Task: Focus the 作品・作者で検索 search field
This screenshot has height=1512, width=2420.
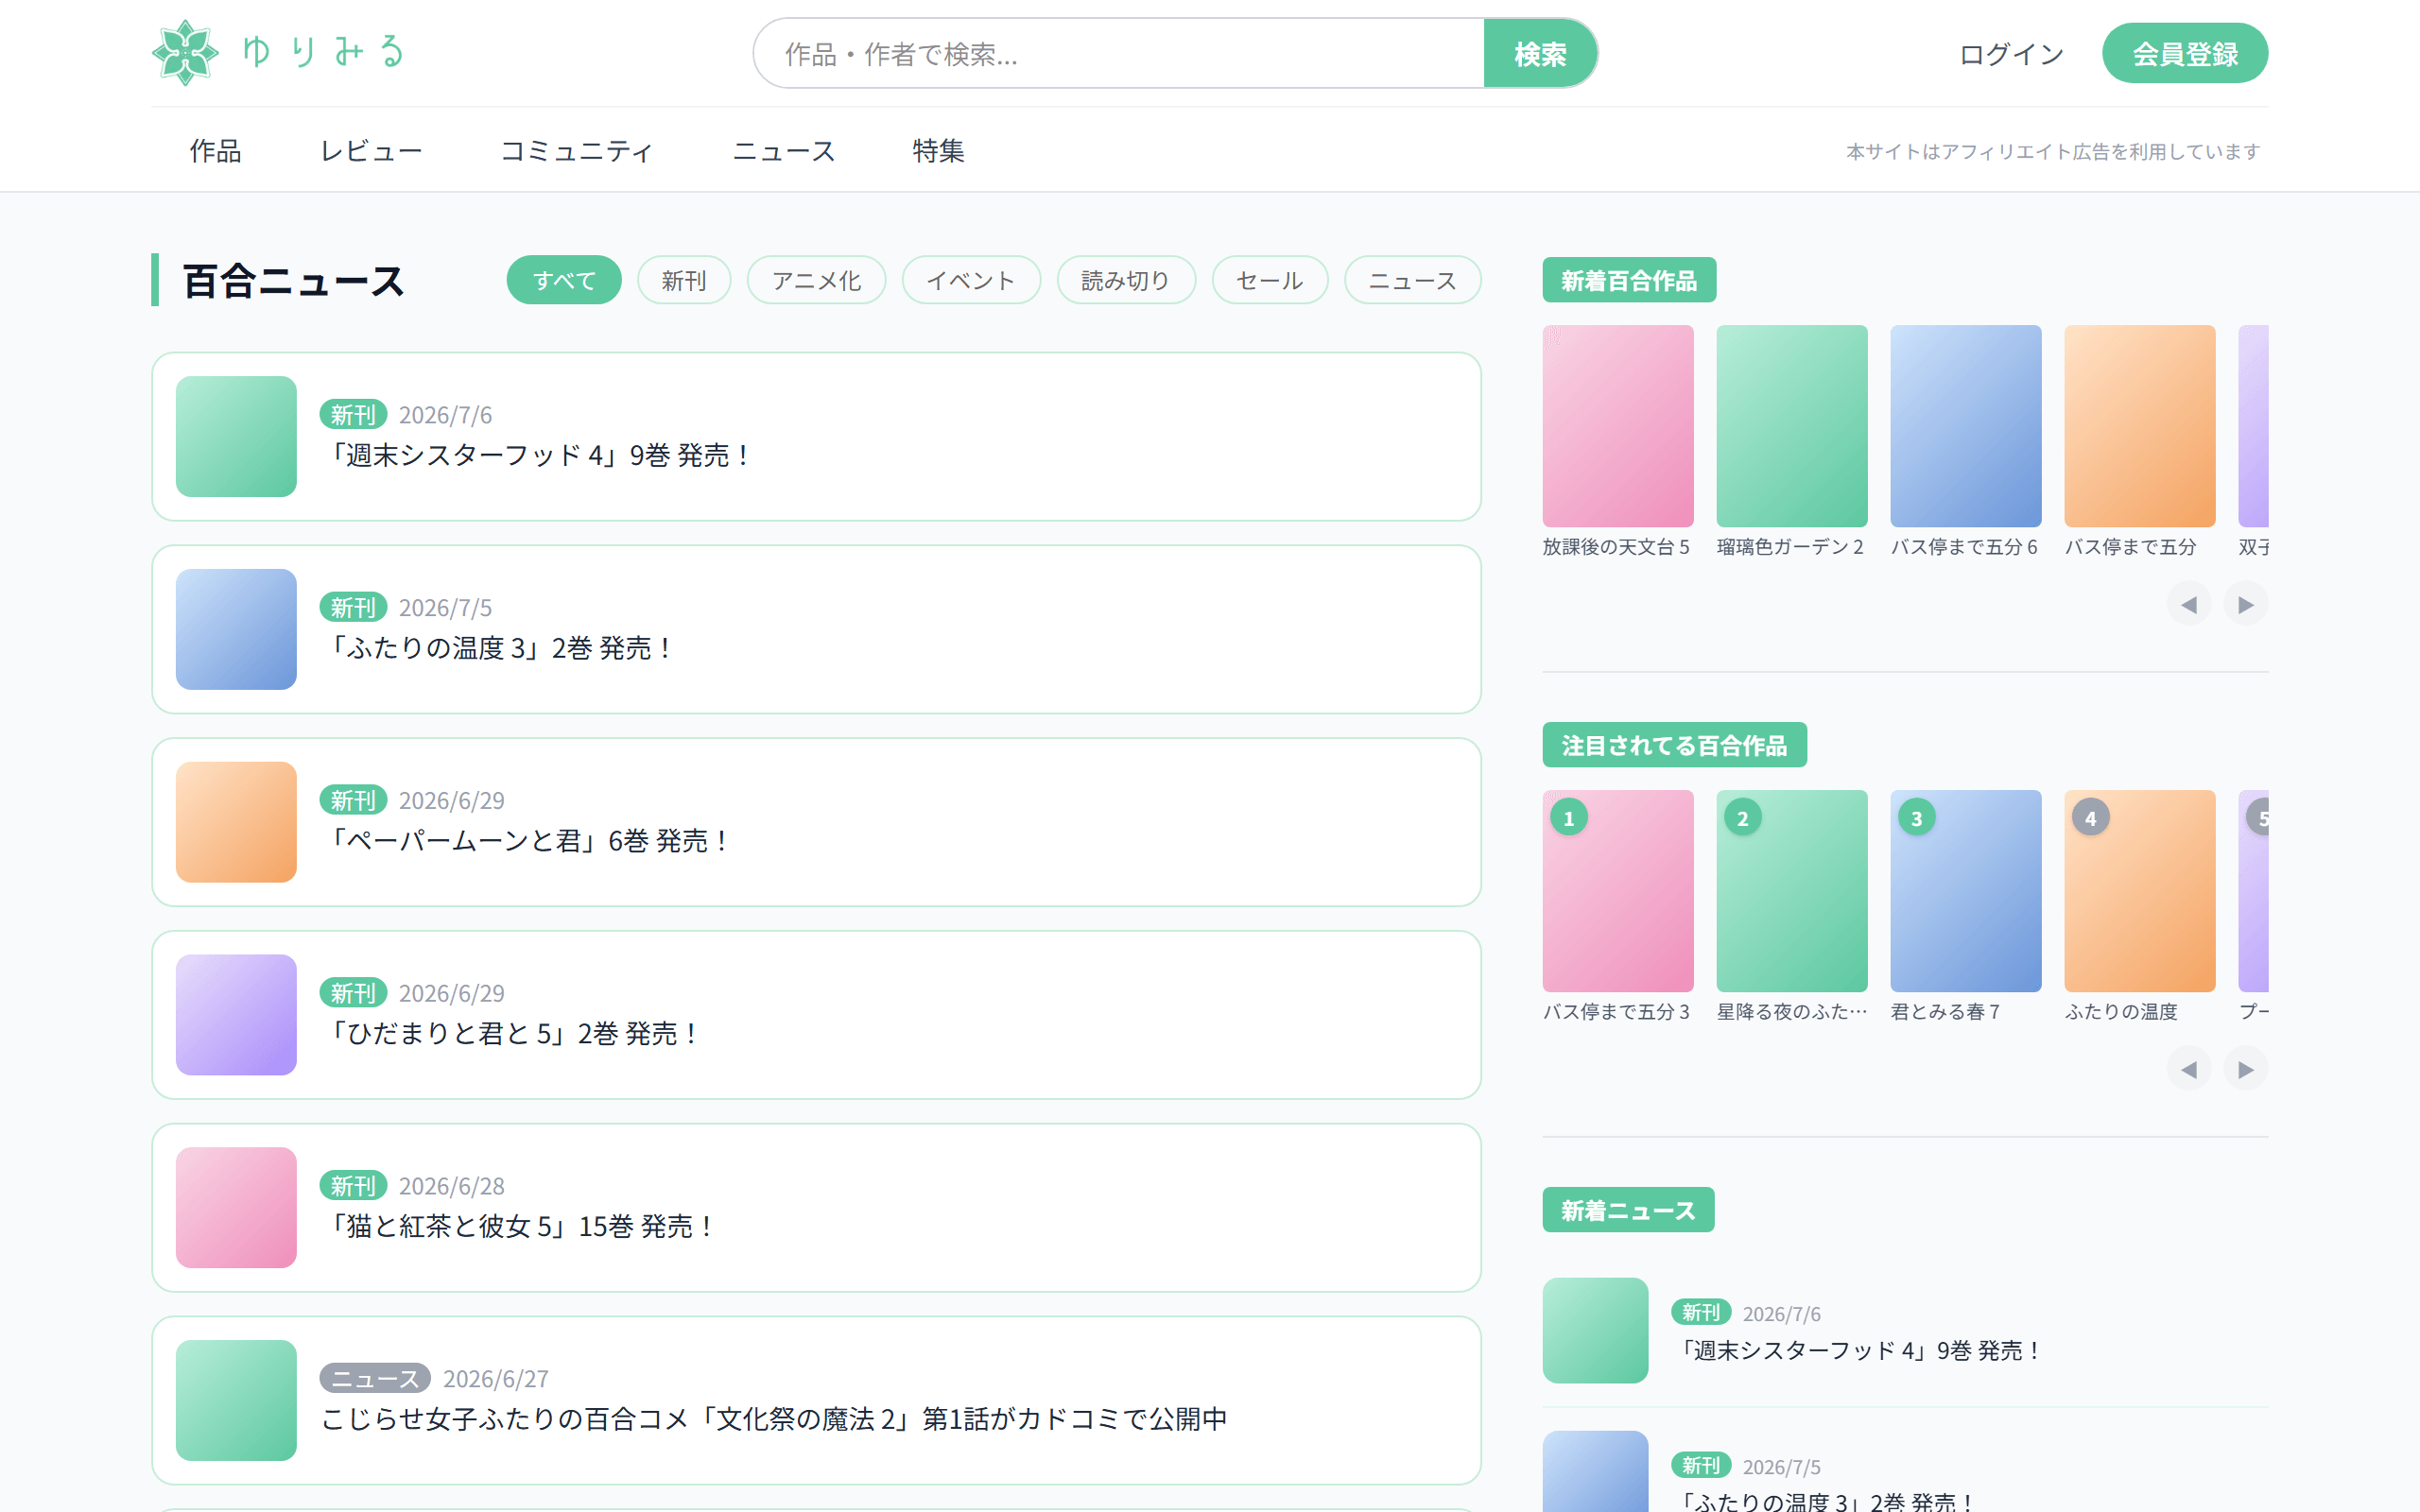Action: 1119,53
